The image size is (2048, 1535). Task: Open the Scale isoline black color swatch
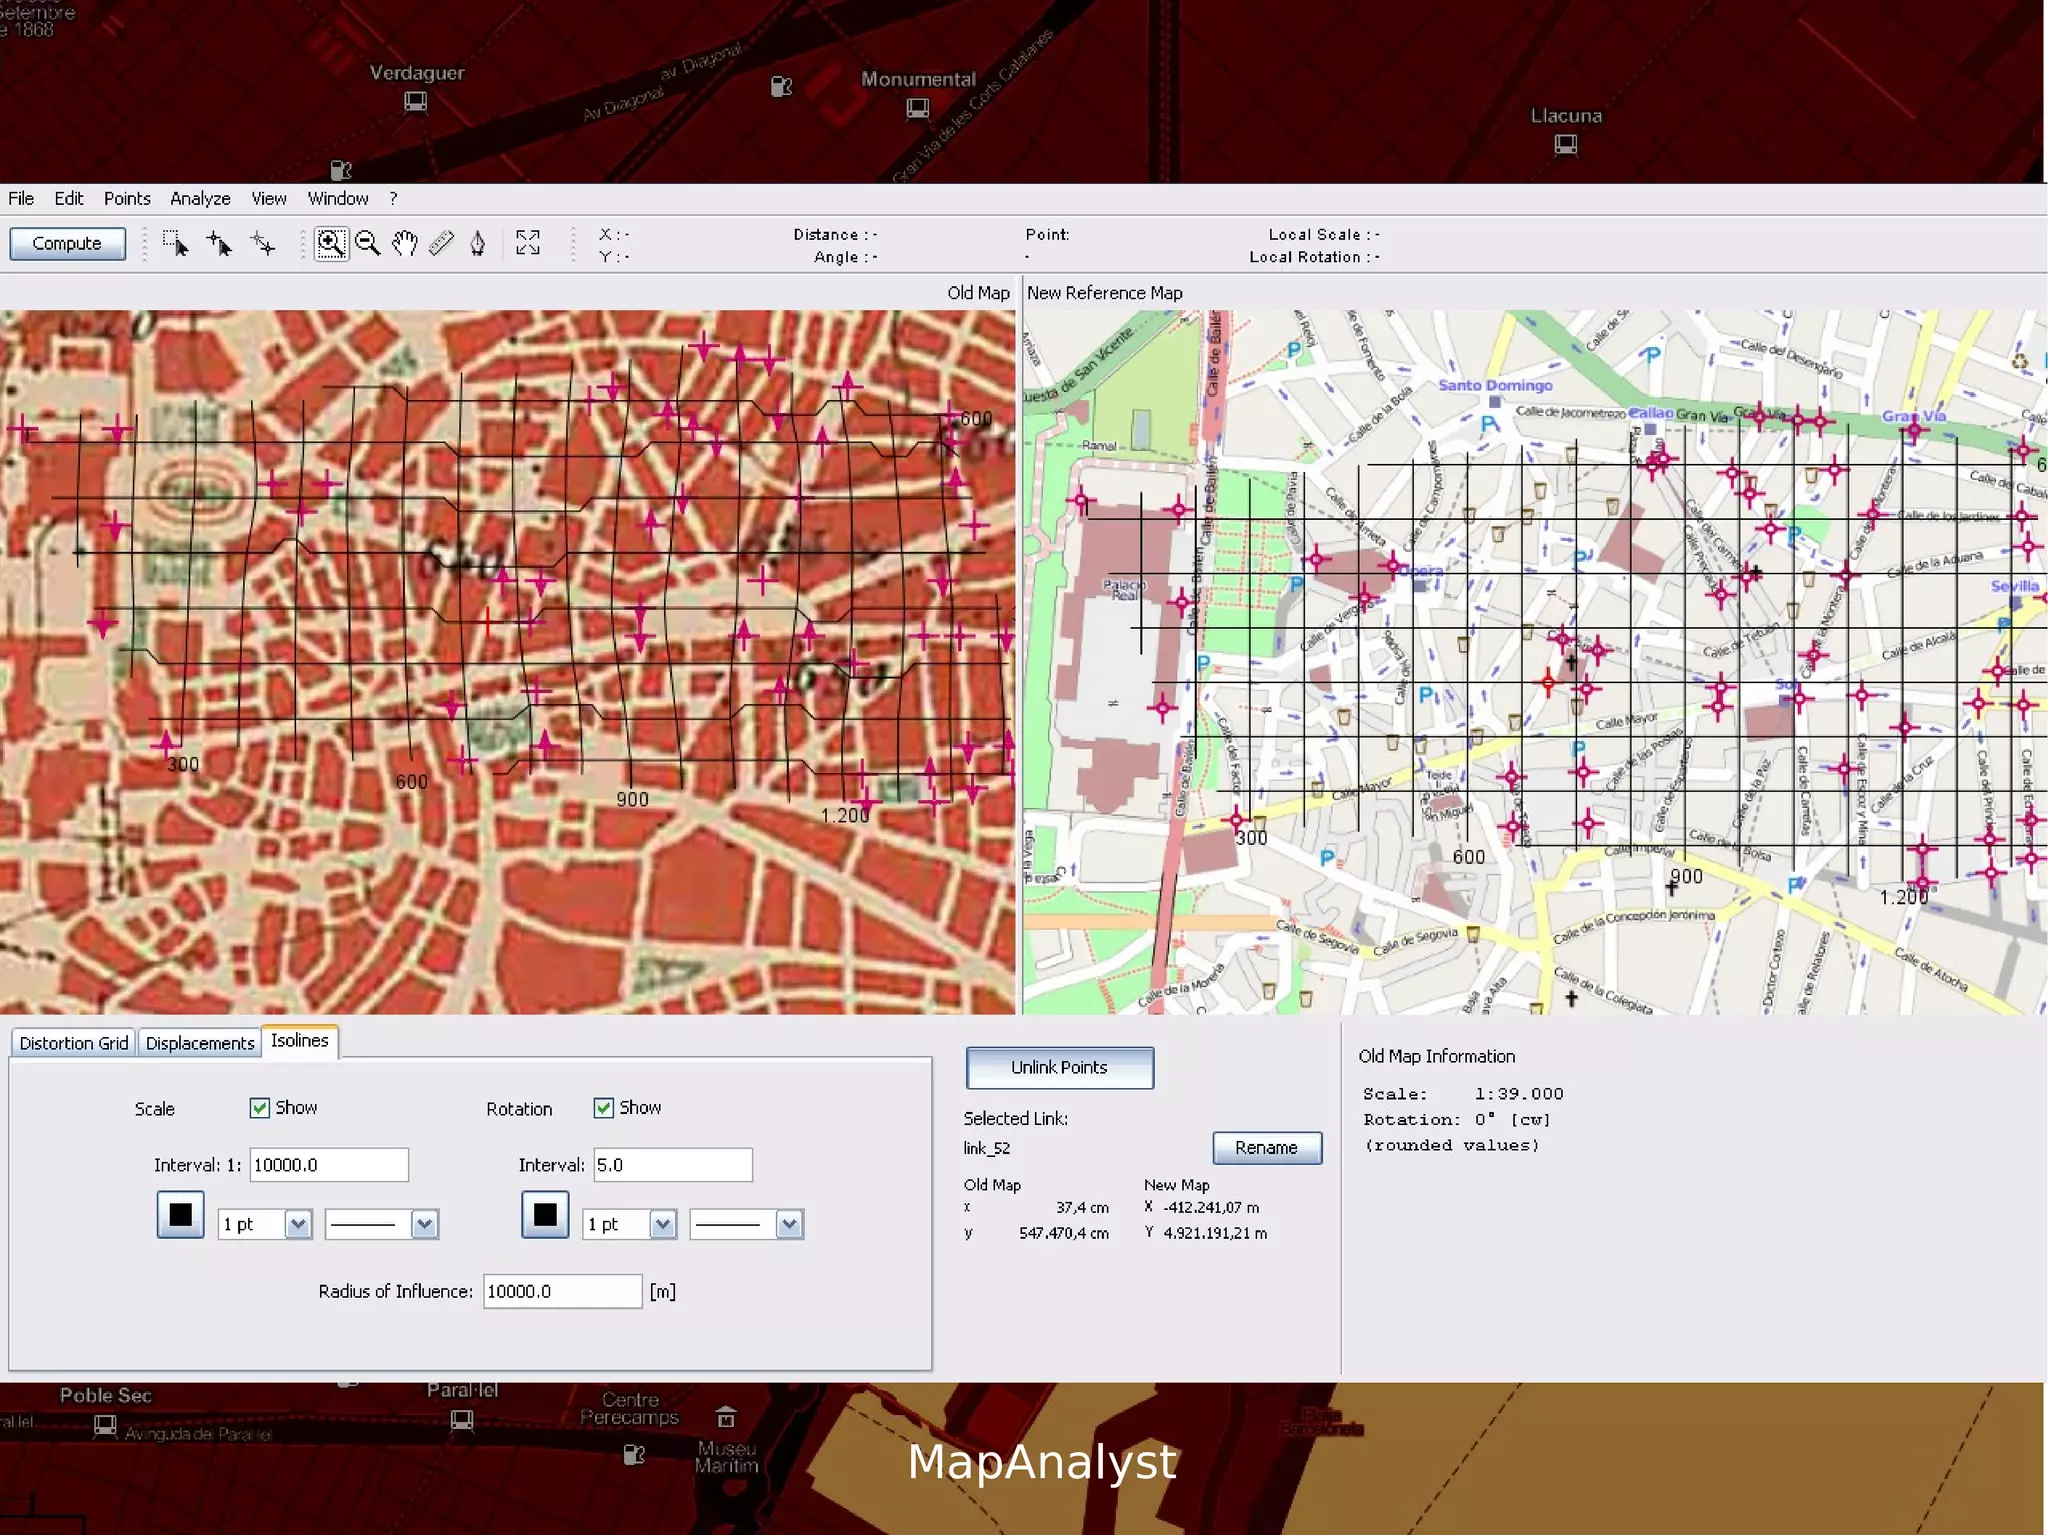pos(181,1214)
